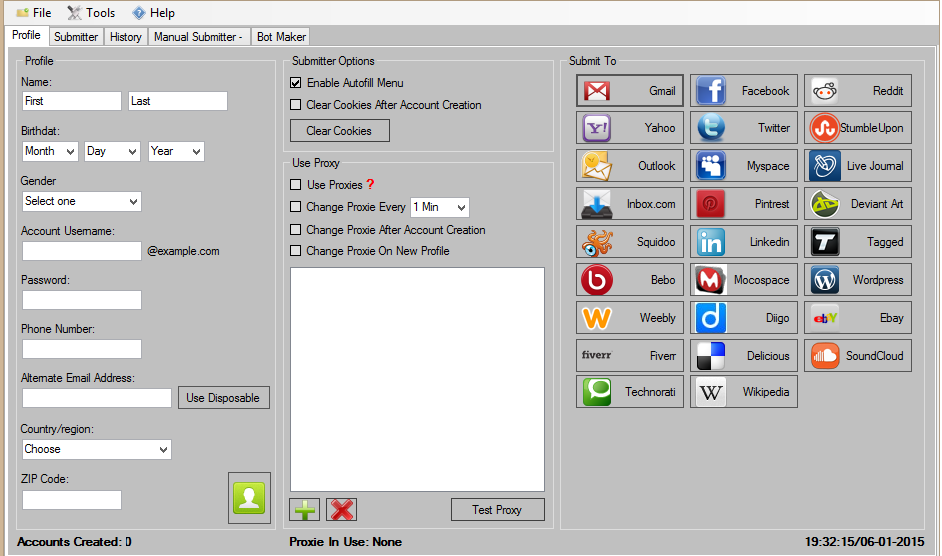Pick the Delicious button
Image resolution: width=942 pixels, height=556 pixels.
coord(744,356)
